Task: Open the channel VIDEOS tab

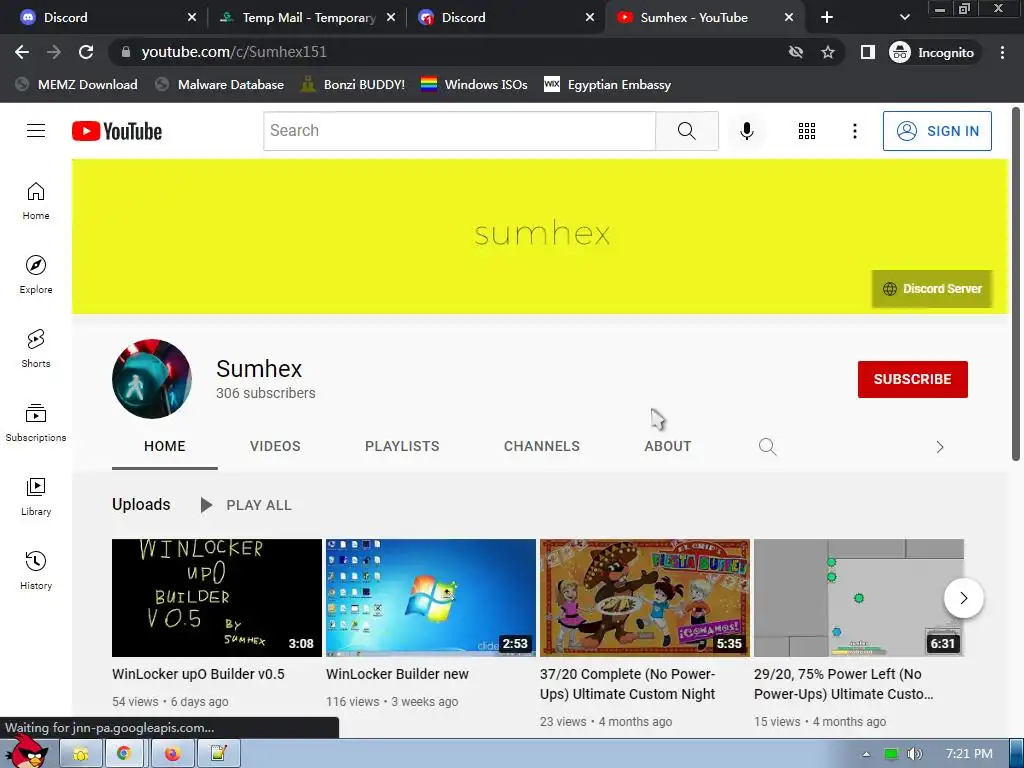Action: pos(275,447)
